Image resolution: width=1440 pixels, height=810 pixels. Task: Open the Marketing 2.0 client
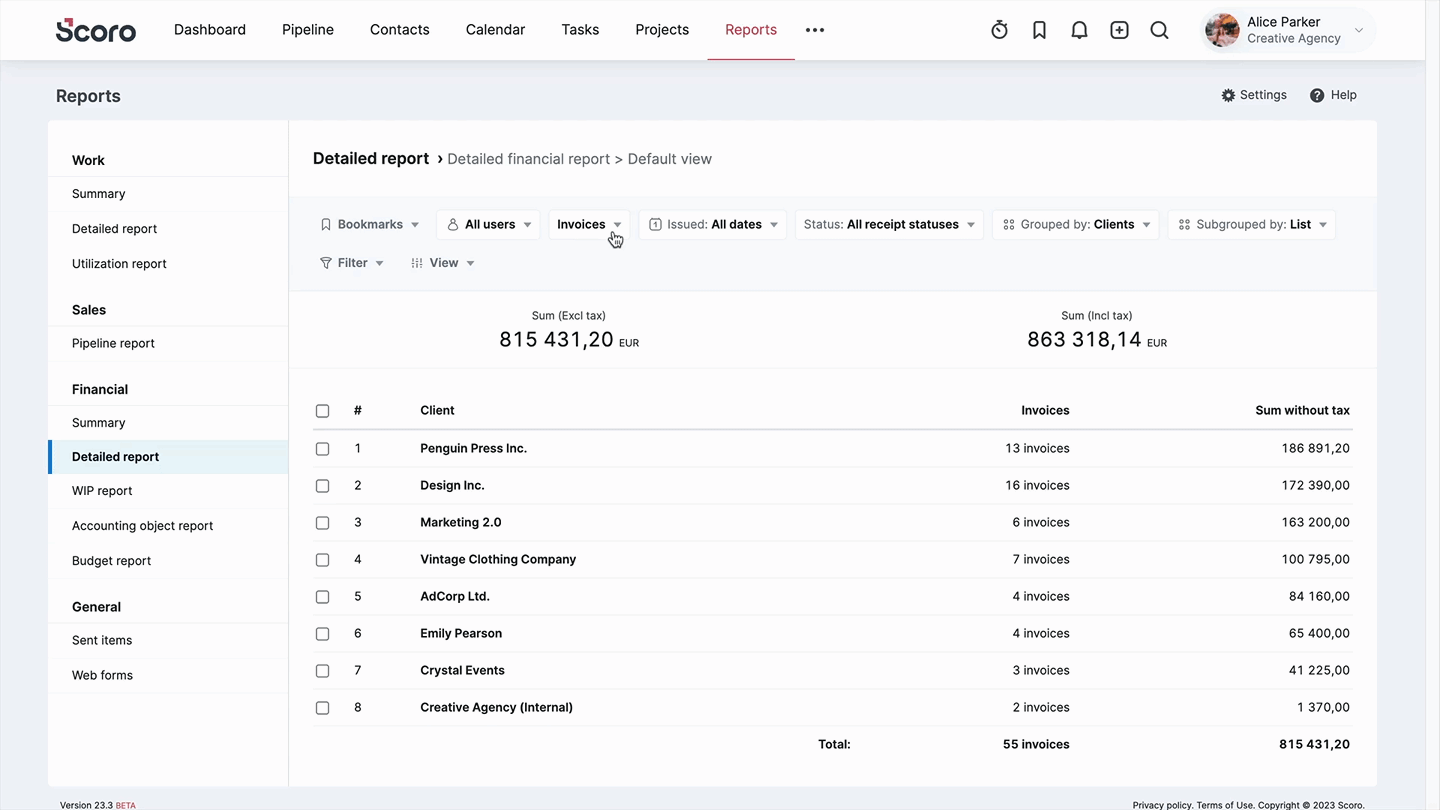coord(461,523)
